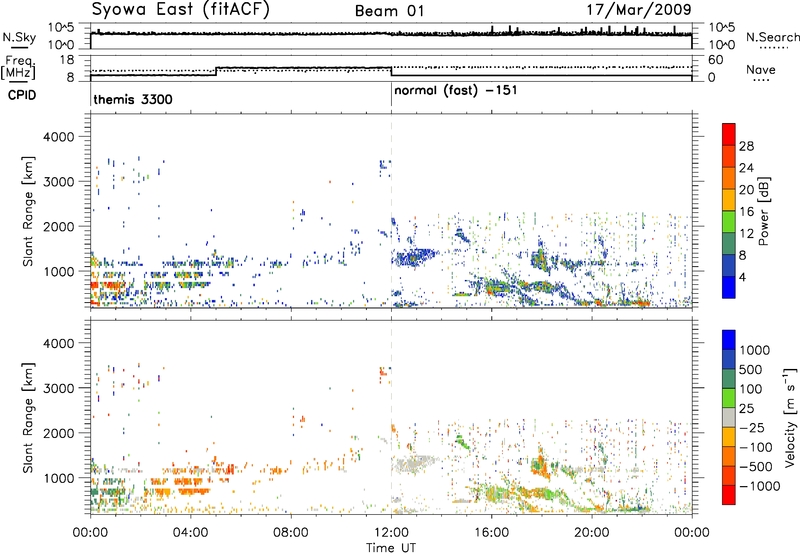Click the velocity panel "Slant Range [km]" title
Viewport: 800px width, 554px height.
tap(29, 417)
